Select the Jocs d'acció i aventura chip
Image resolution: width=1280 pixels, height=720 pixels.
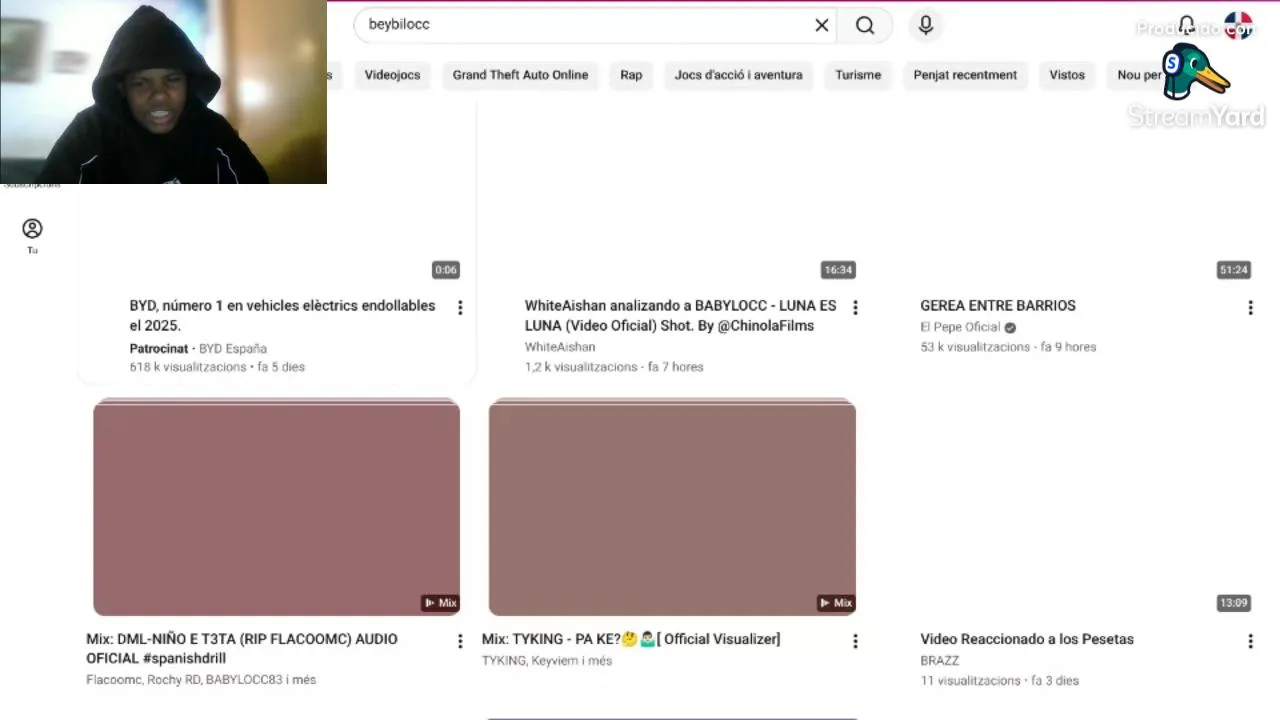pyautogui.click(x=738, y=75)
